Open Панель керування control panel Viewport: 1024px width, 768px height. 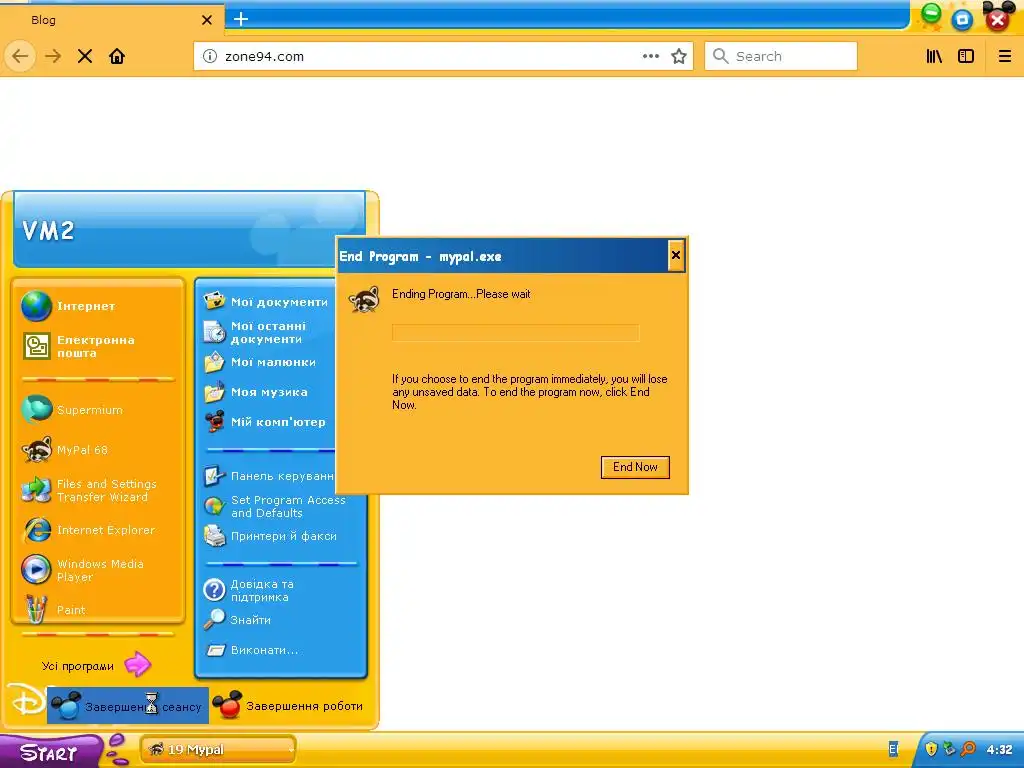(x=268, y=476)
